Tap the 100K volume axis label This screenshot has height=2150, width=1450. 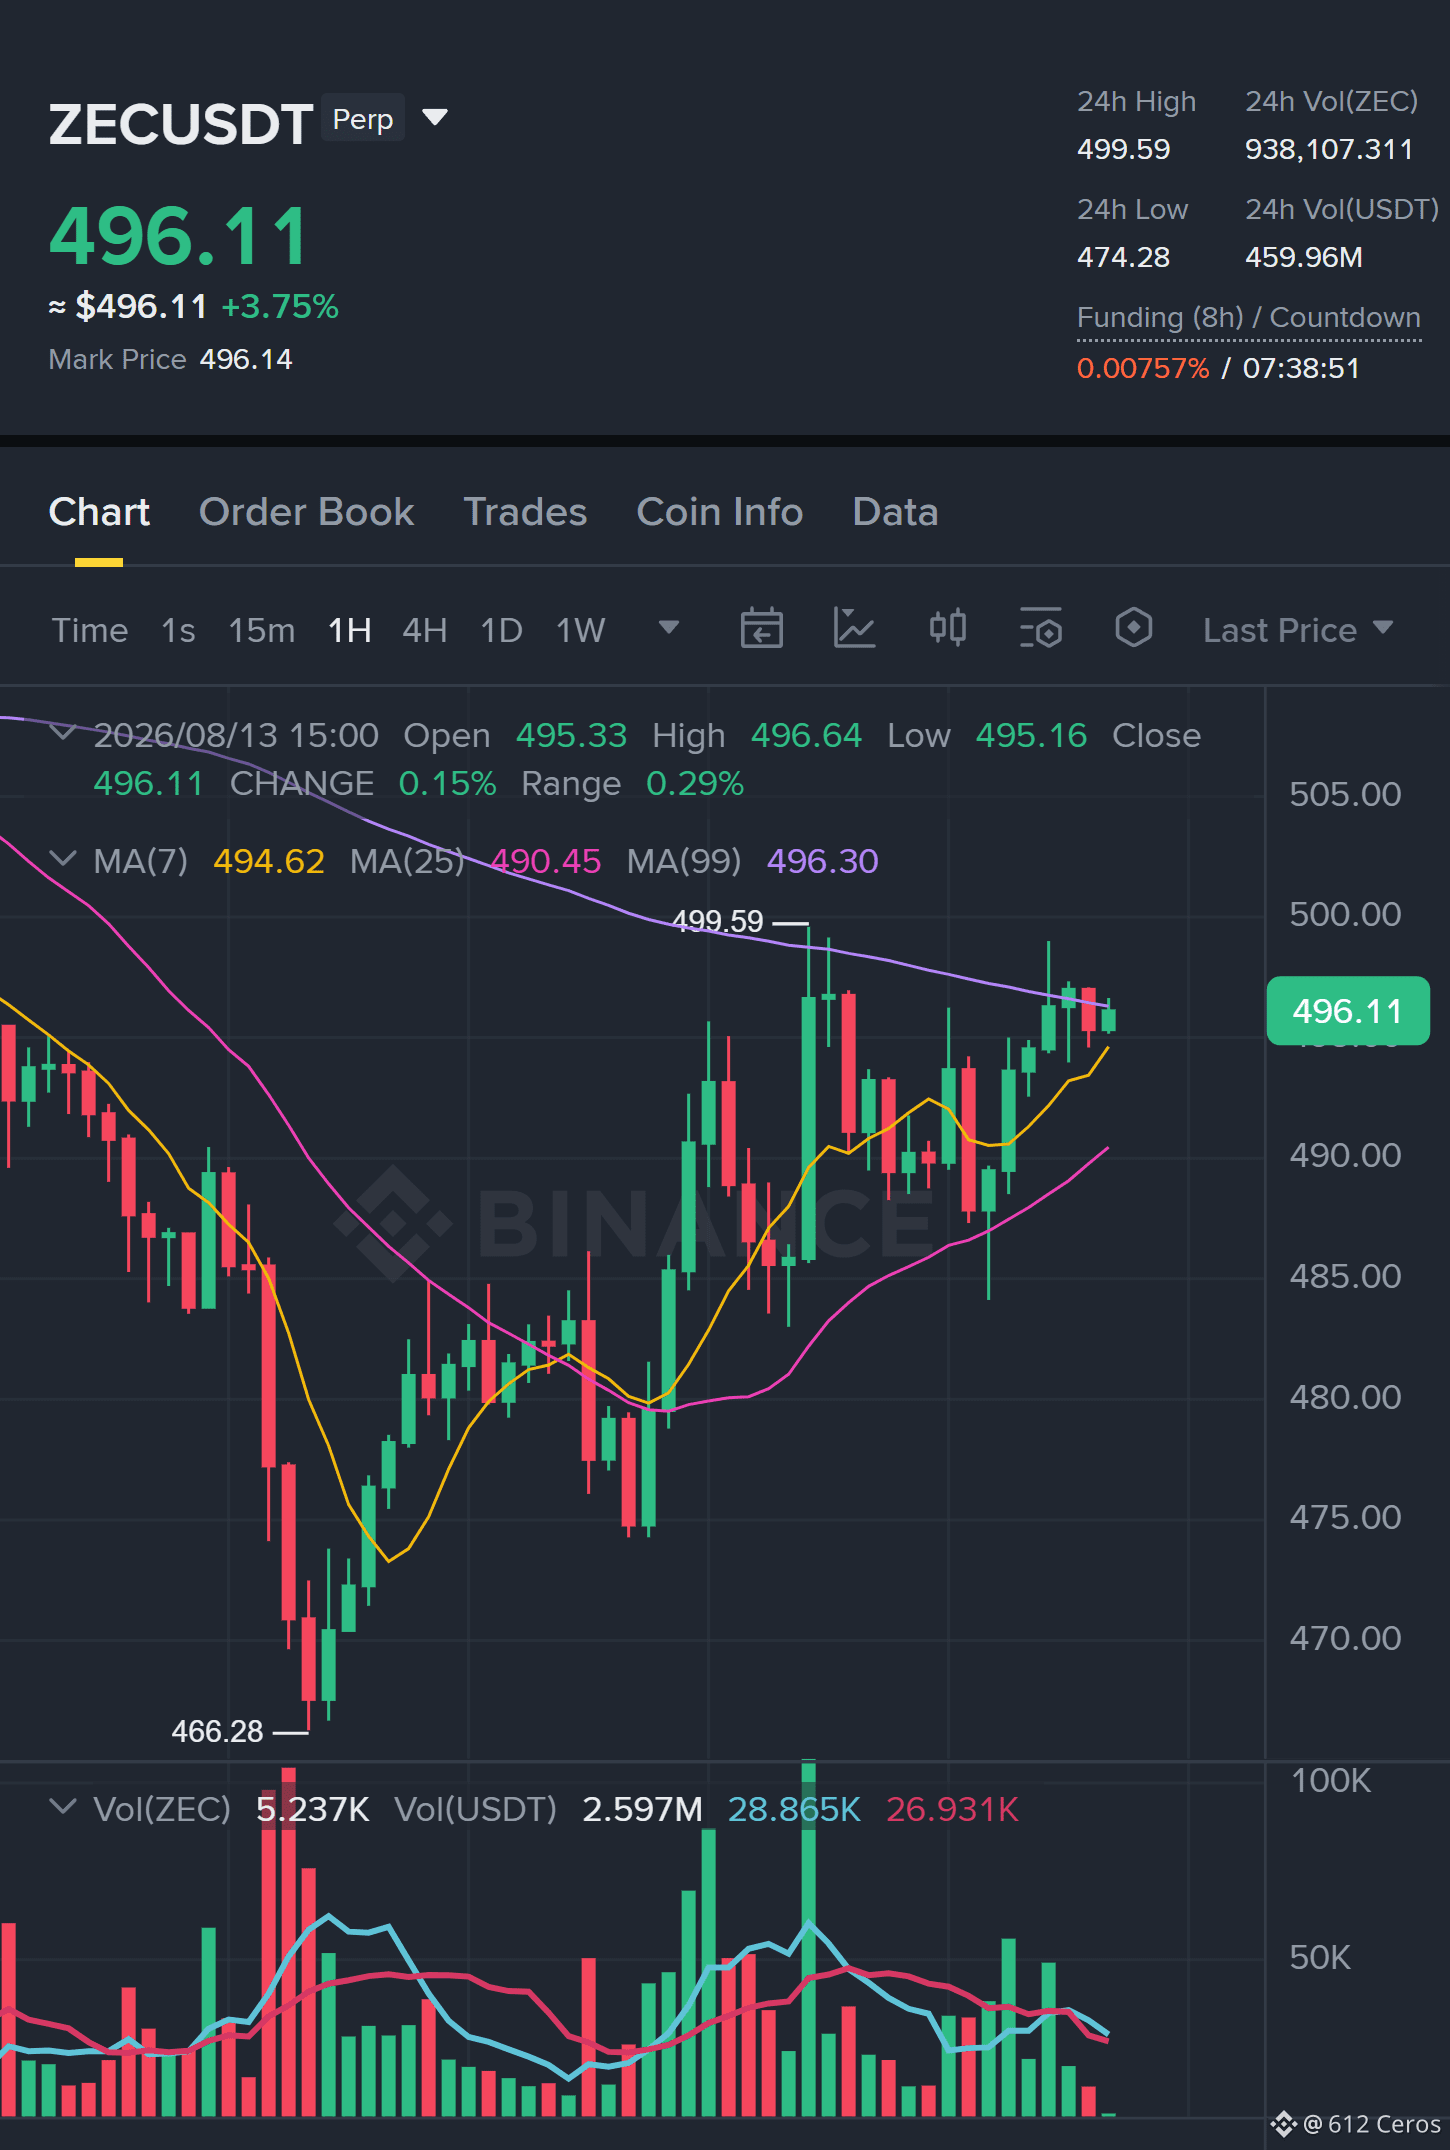click(x=1331, y=1781)
